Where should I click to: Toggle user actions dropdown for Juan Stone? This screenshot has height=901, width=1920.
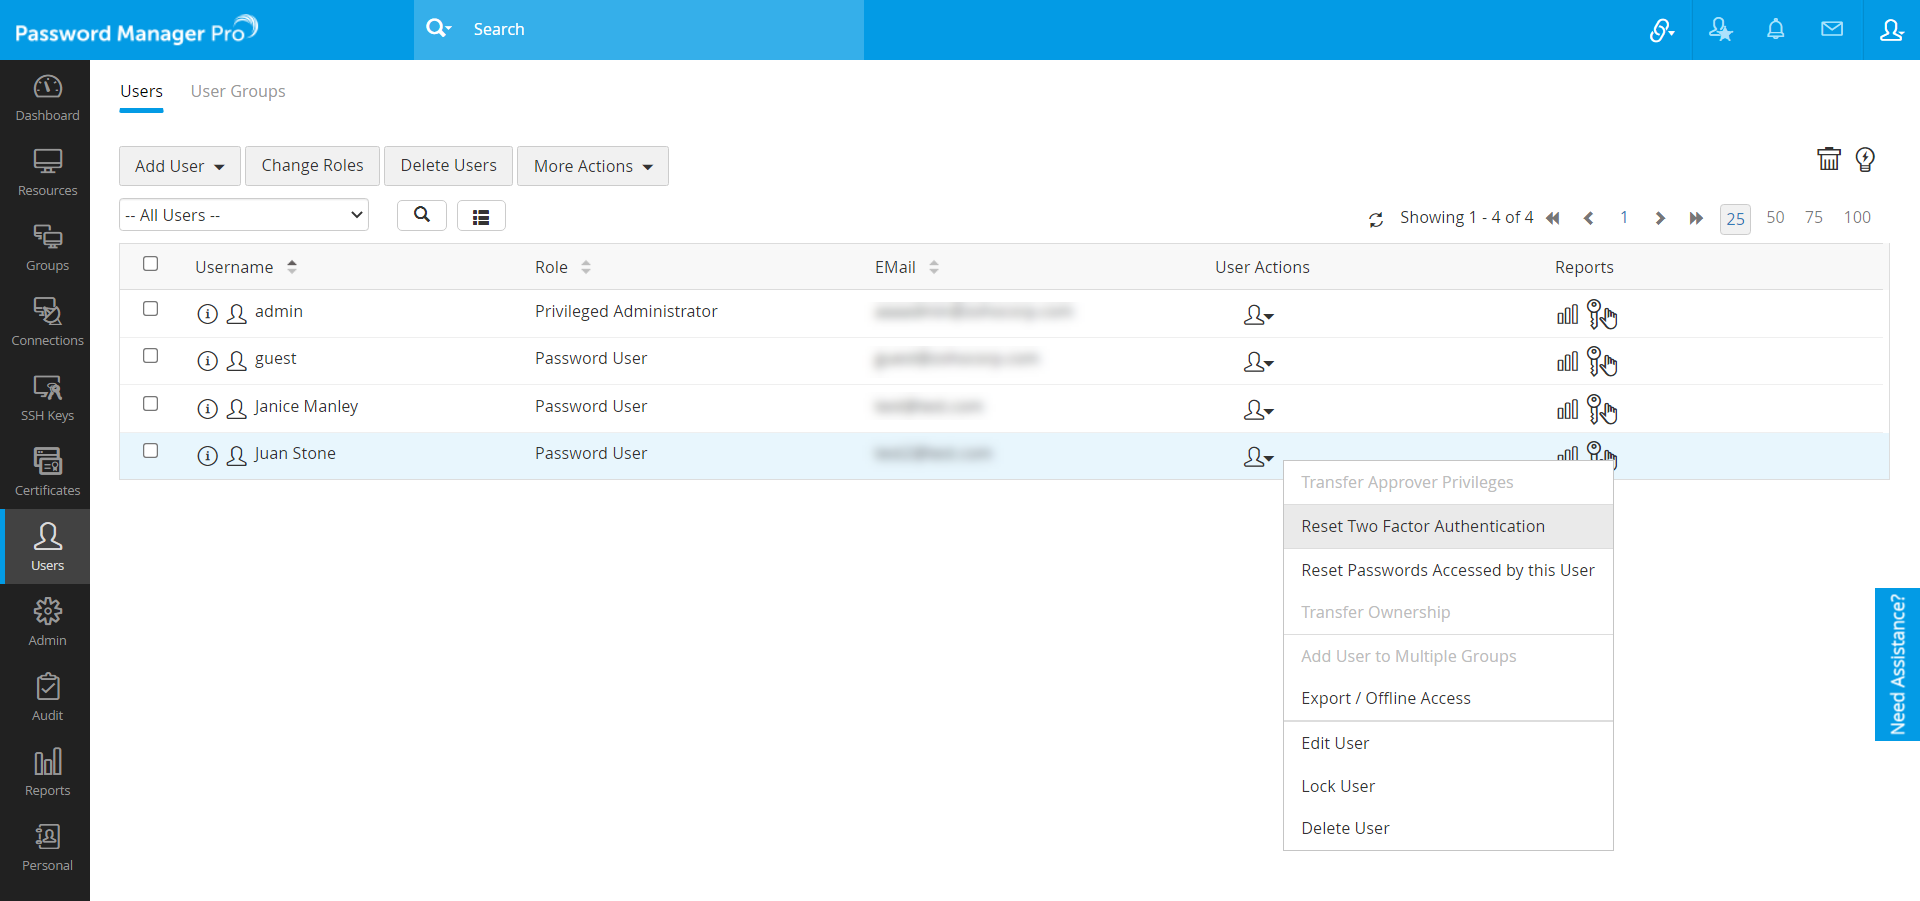pyautogui.click(x=1258, y=458)
